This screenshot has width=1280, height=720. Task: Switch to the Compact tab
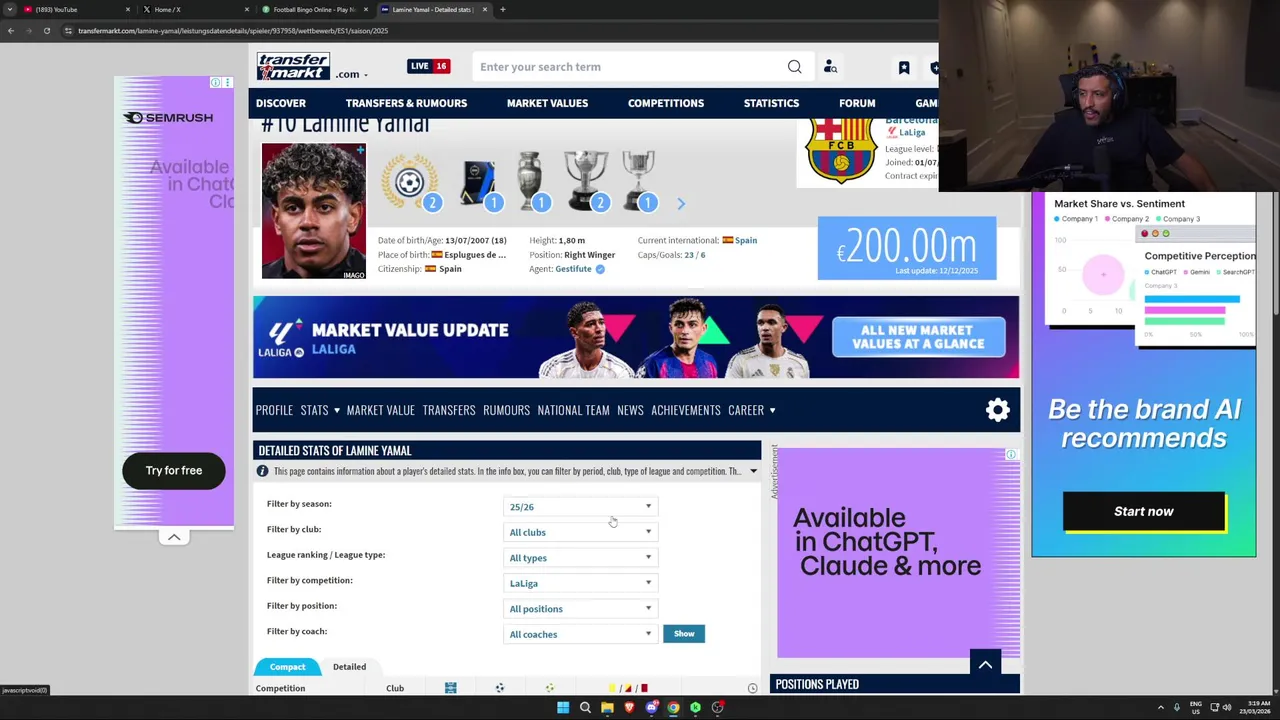(x=287, y=667)
